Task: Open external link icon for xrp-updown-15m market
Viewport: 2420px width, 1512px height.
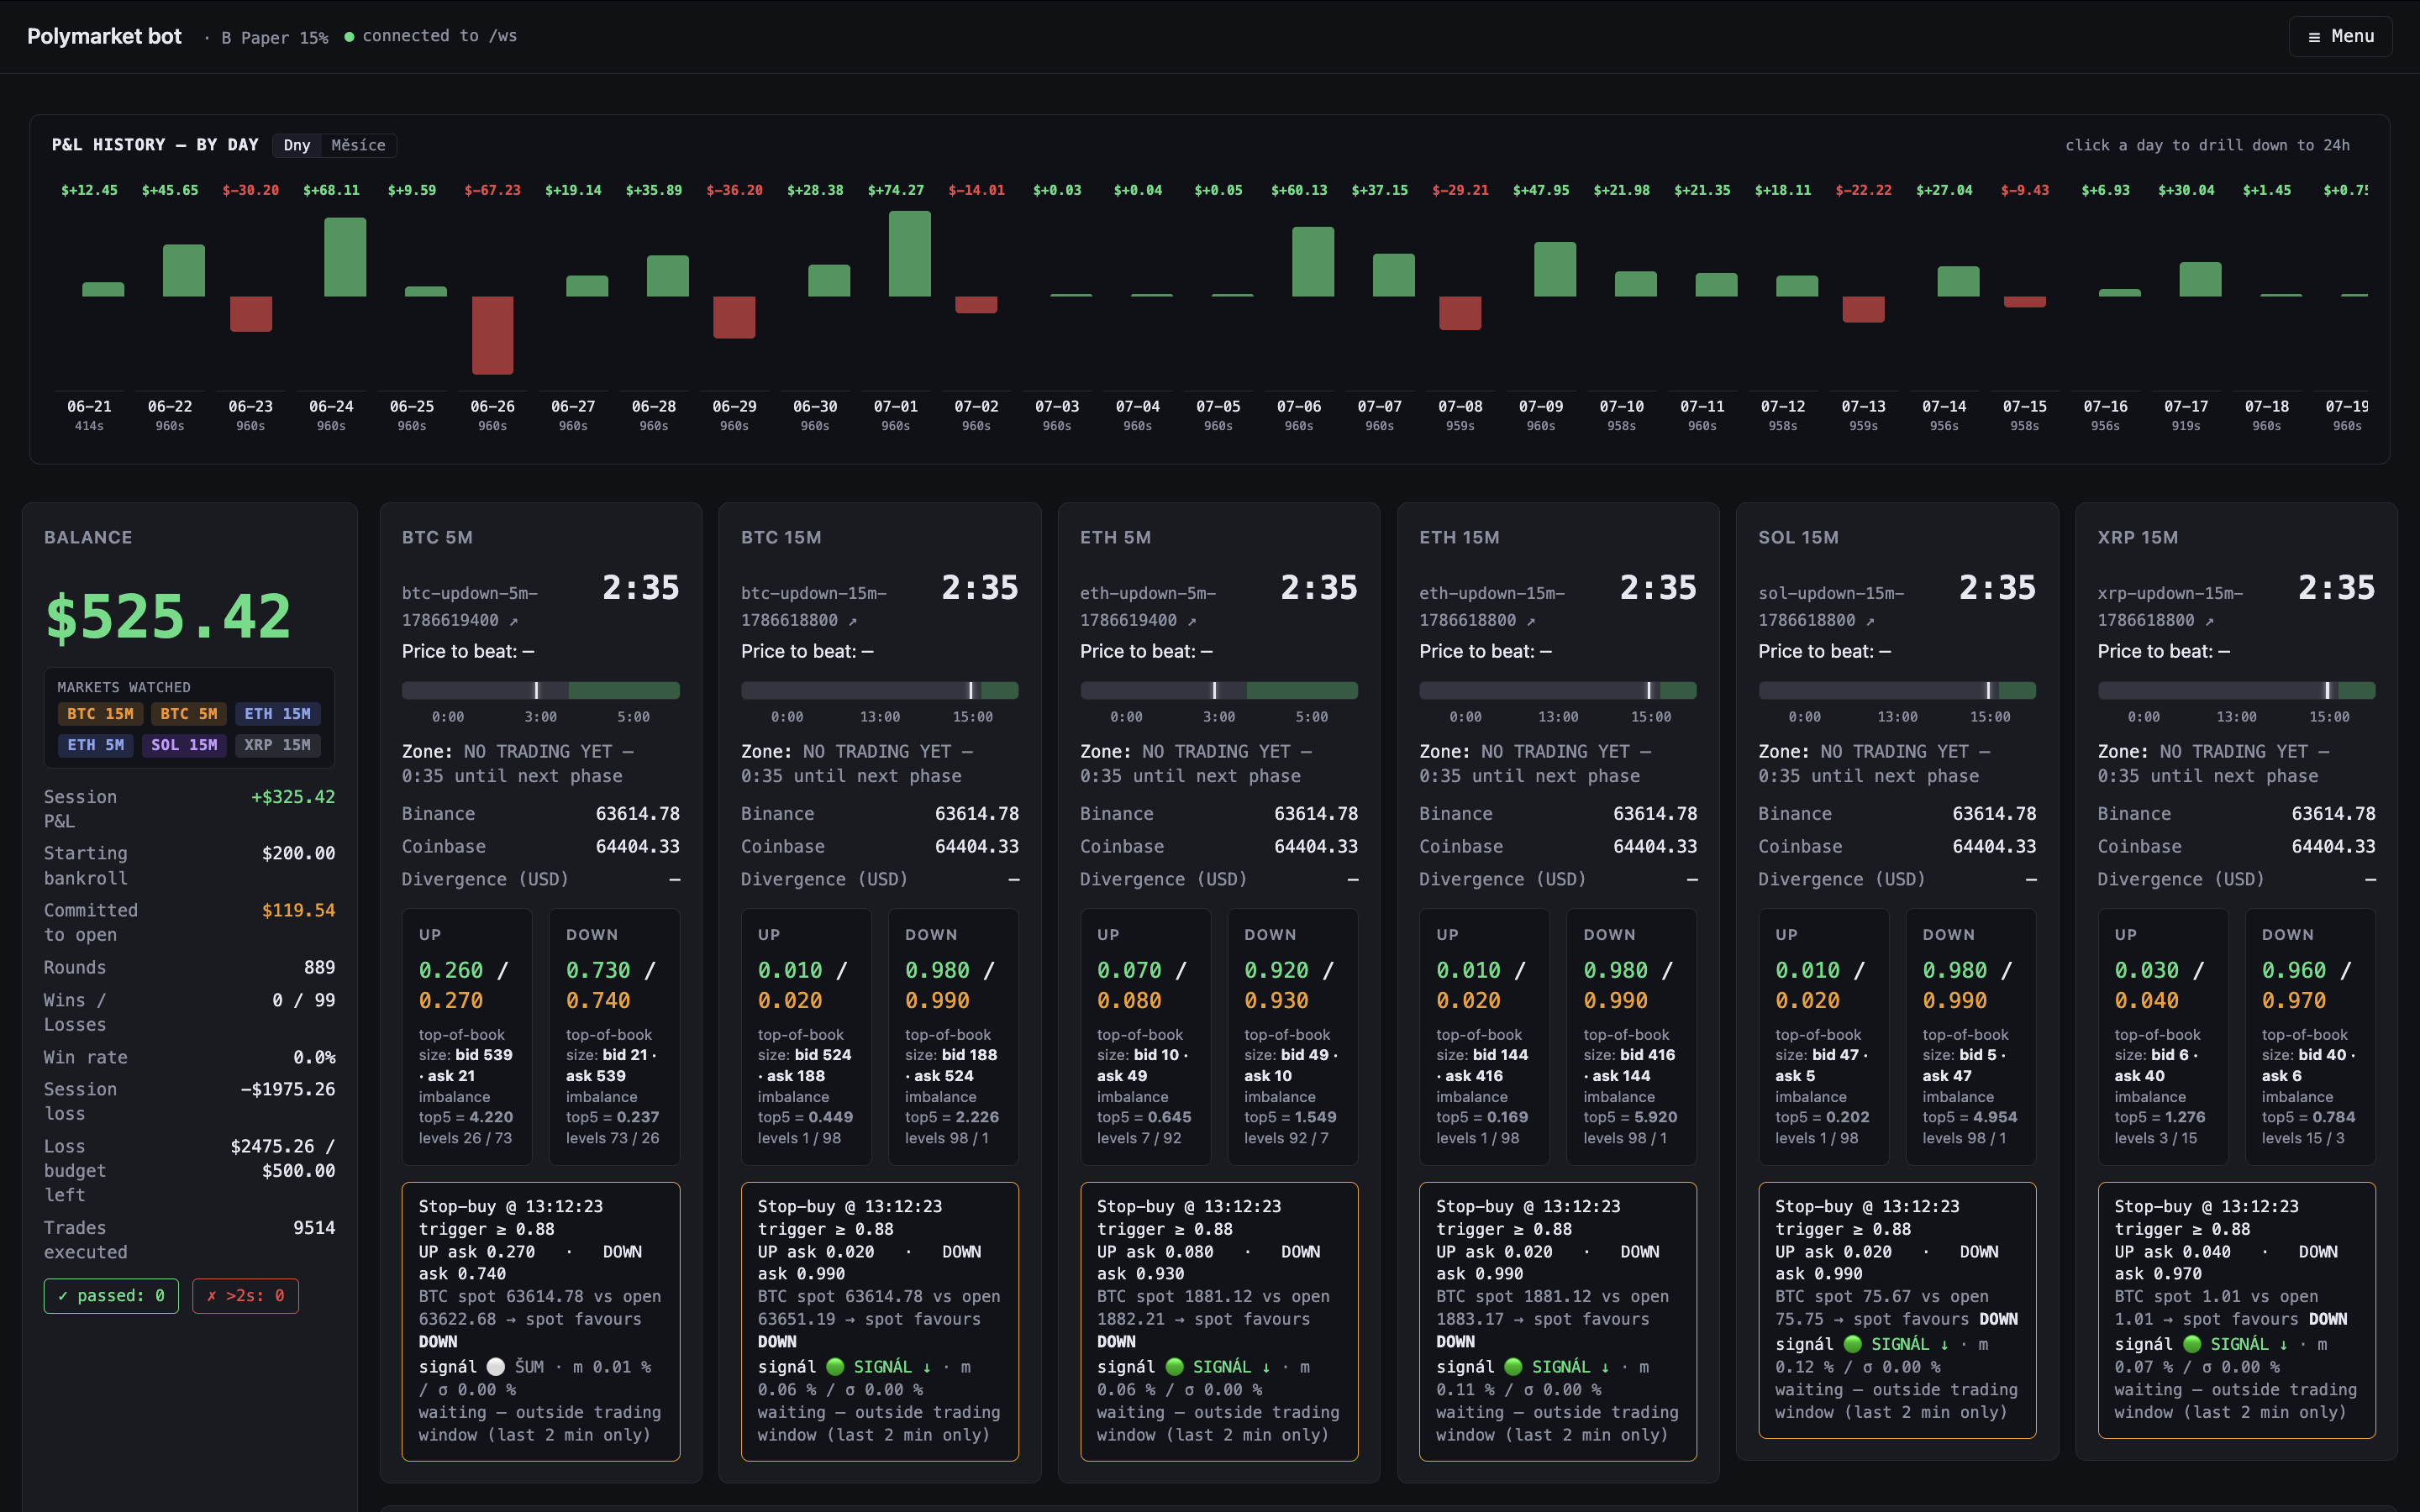Action: 2209,621
